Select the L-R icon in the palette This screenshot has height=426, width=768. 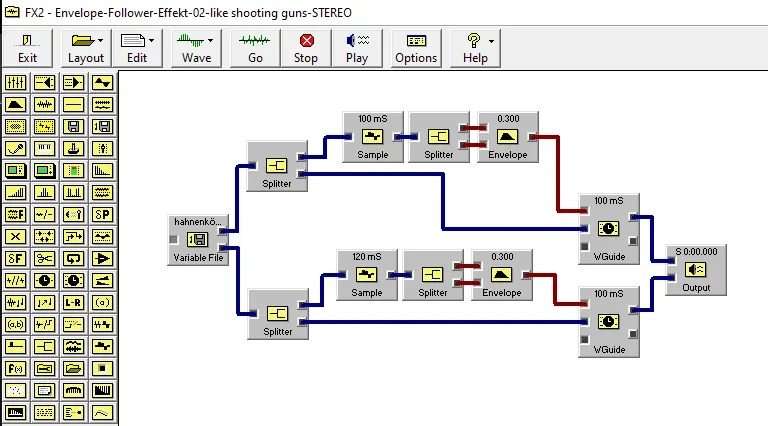[73, 303]
